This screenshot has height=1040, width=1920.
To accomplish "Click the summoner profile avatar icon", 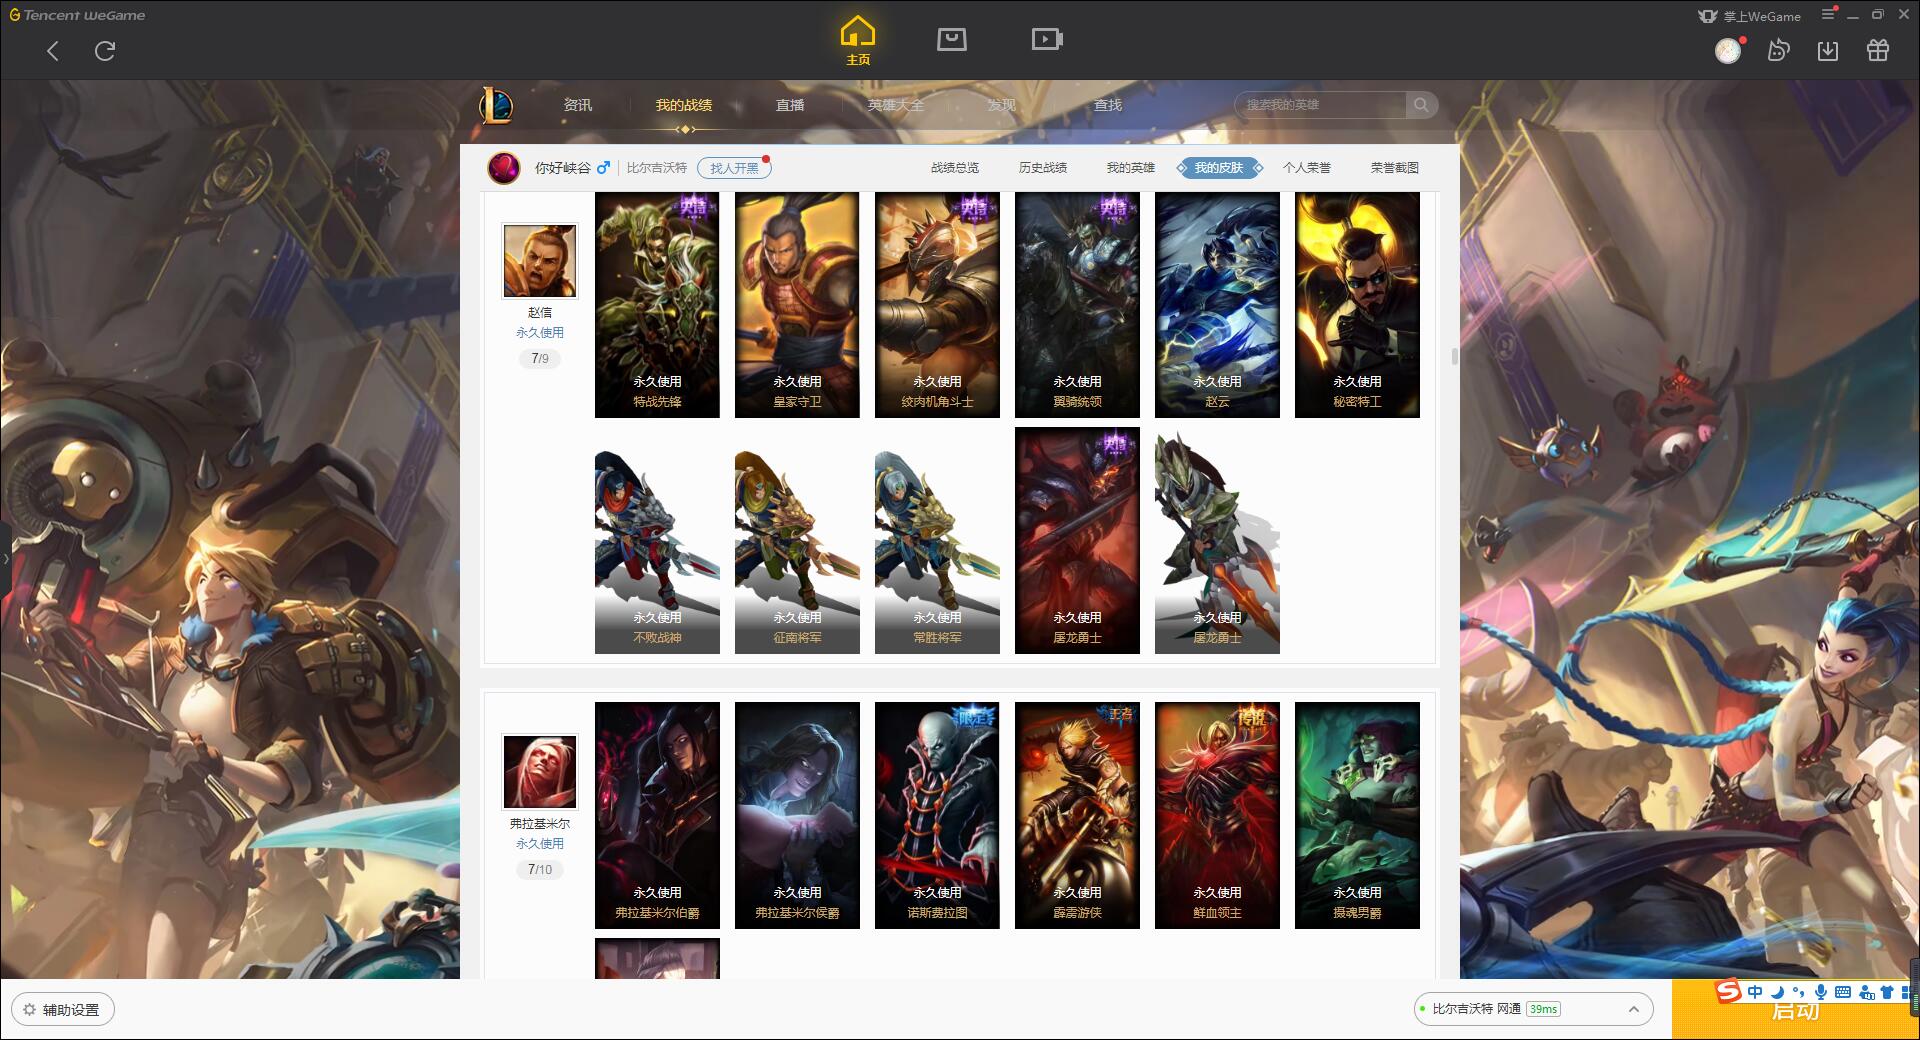I will coord(504,167).
